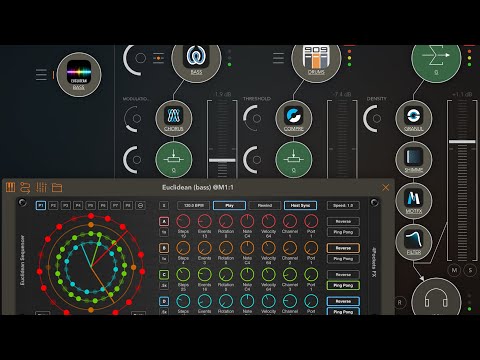Screen dimensions: 480x360
Task: Open the FILTER effect node
Action: pyautogui.click(x=414, y=242)
